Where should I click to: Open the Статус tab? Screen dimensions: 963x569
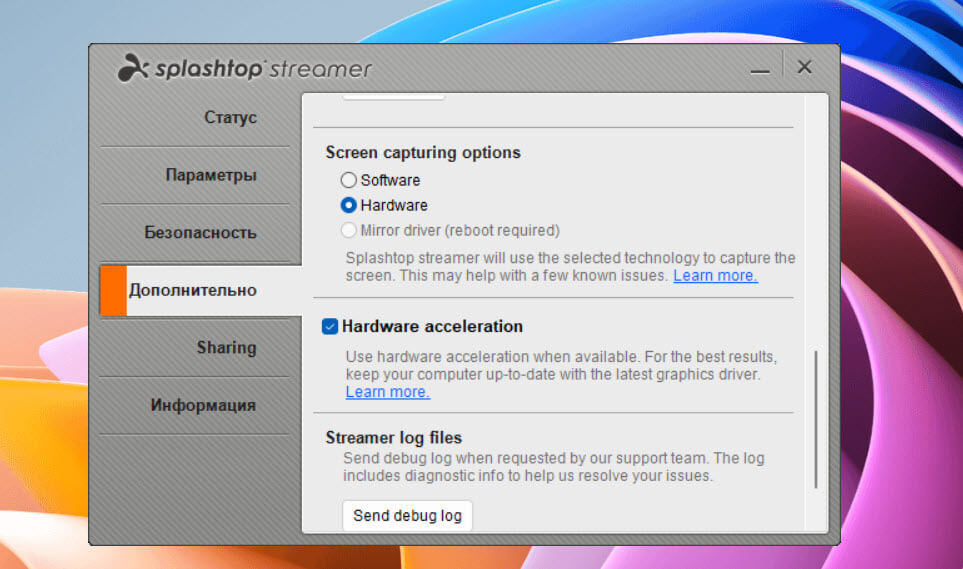[230, 117]
